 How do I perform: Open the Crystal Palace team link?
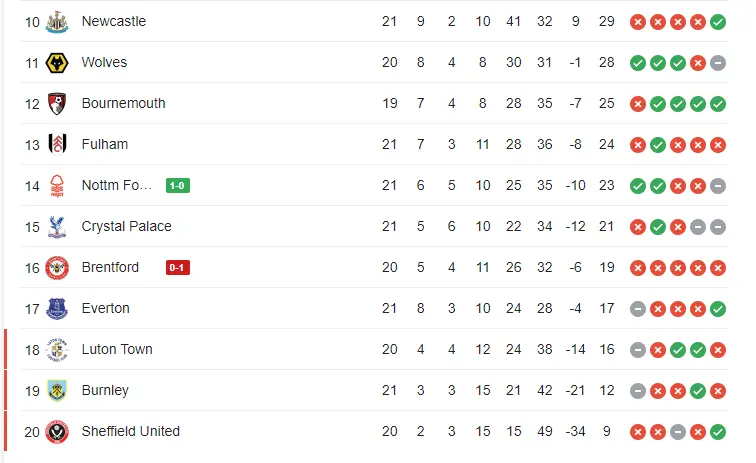click(126, 226)
